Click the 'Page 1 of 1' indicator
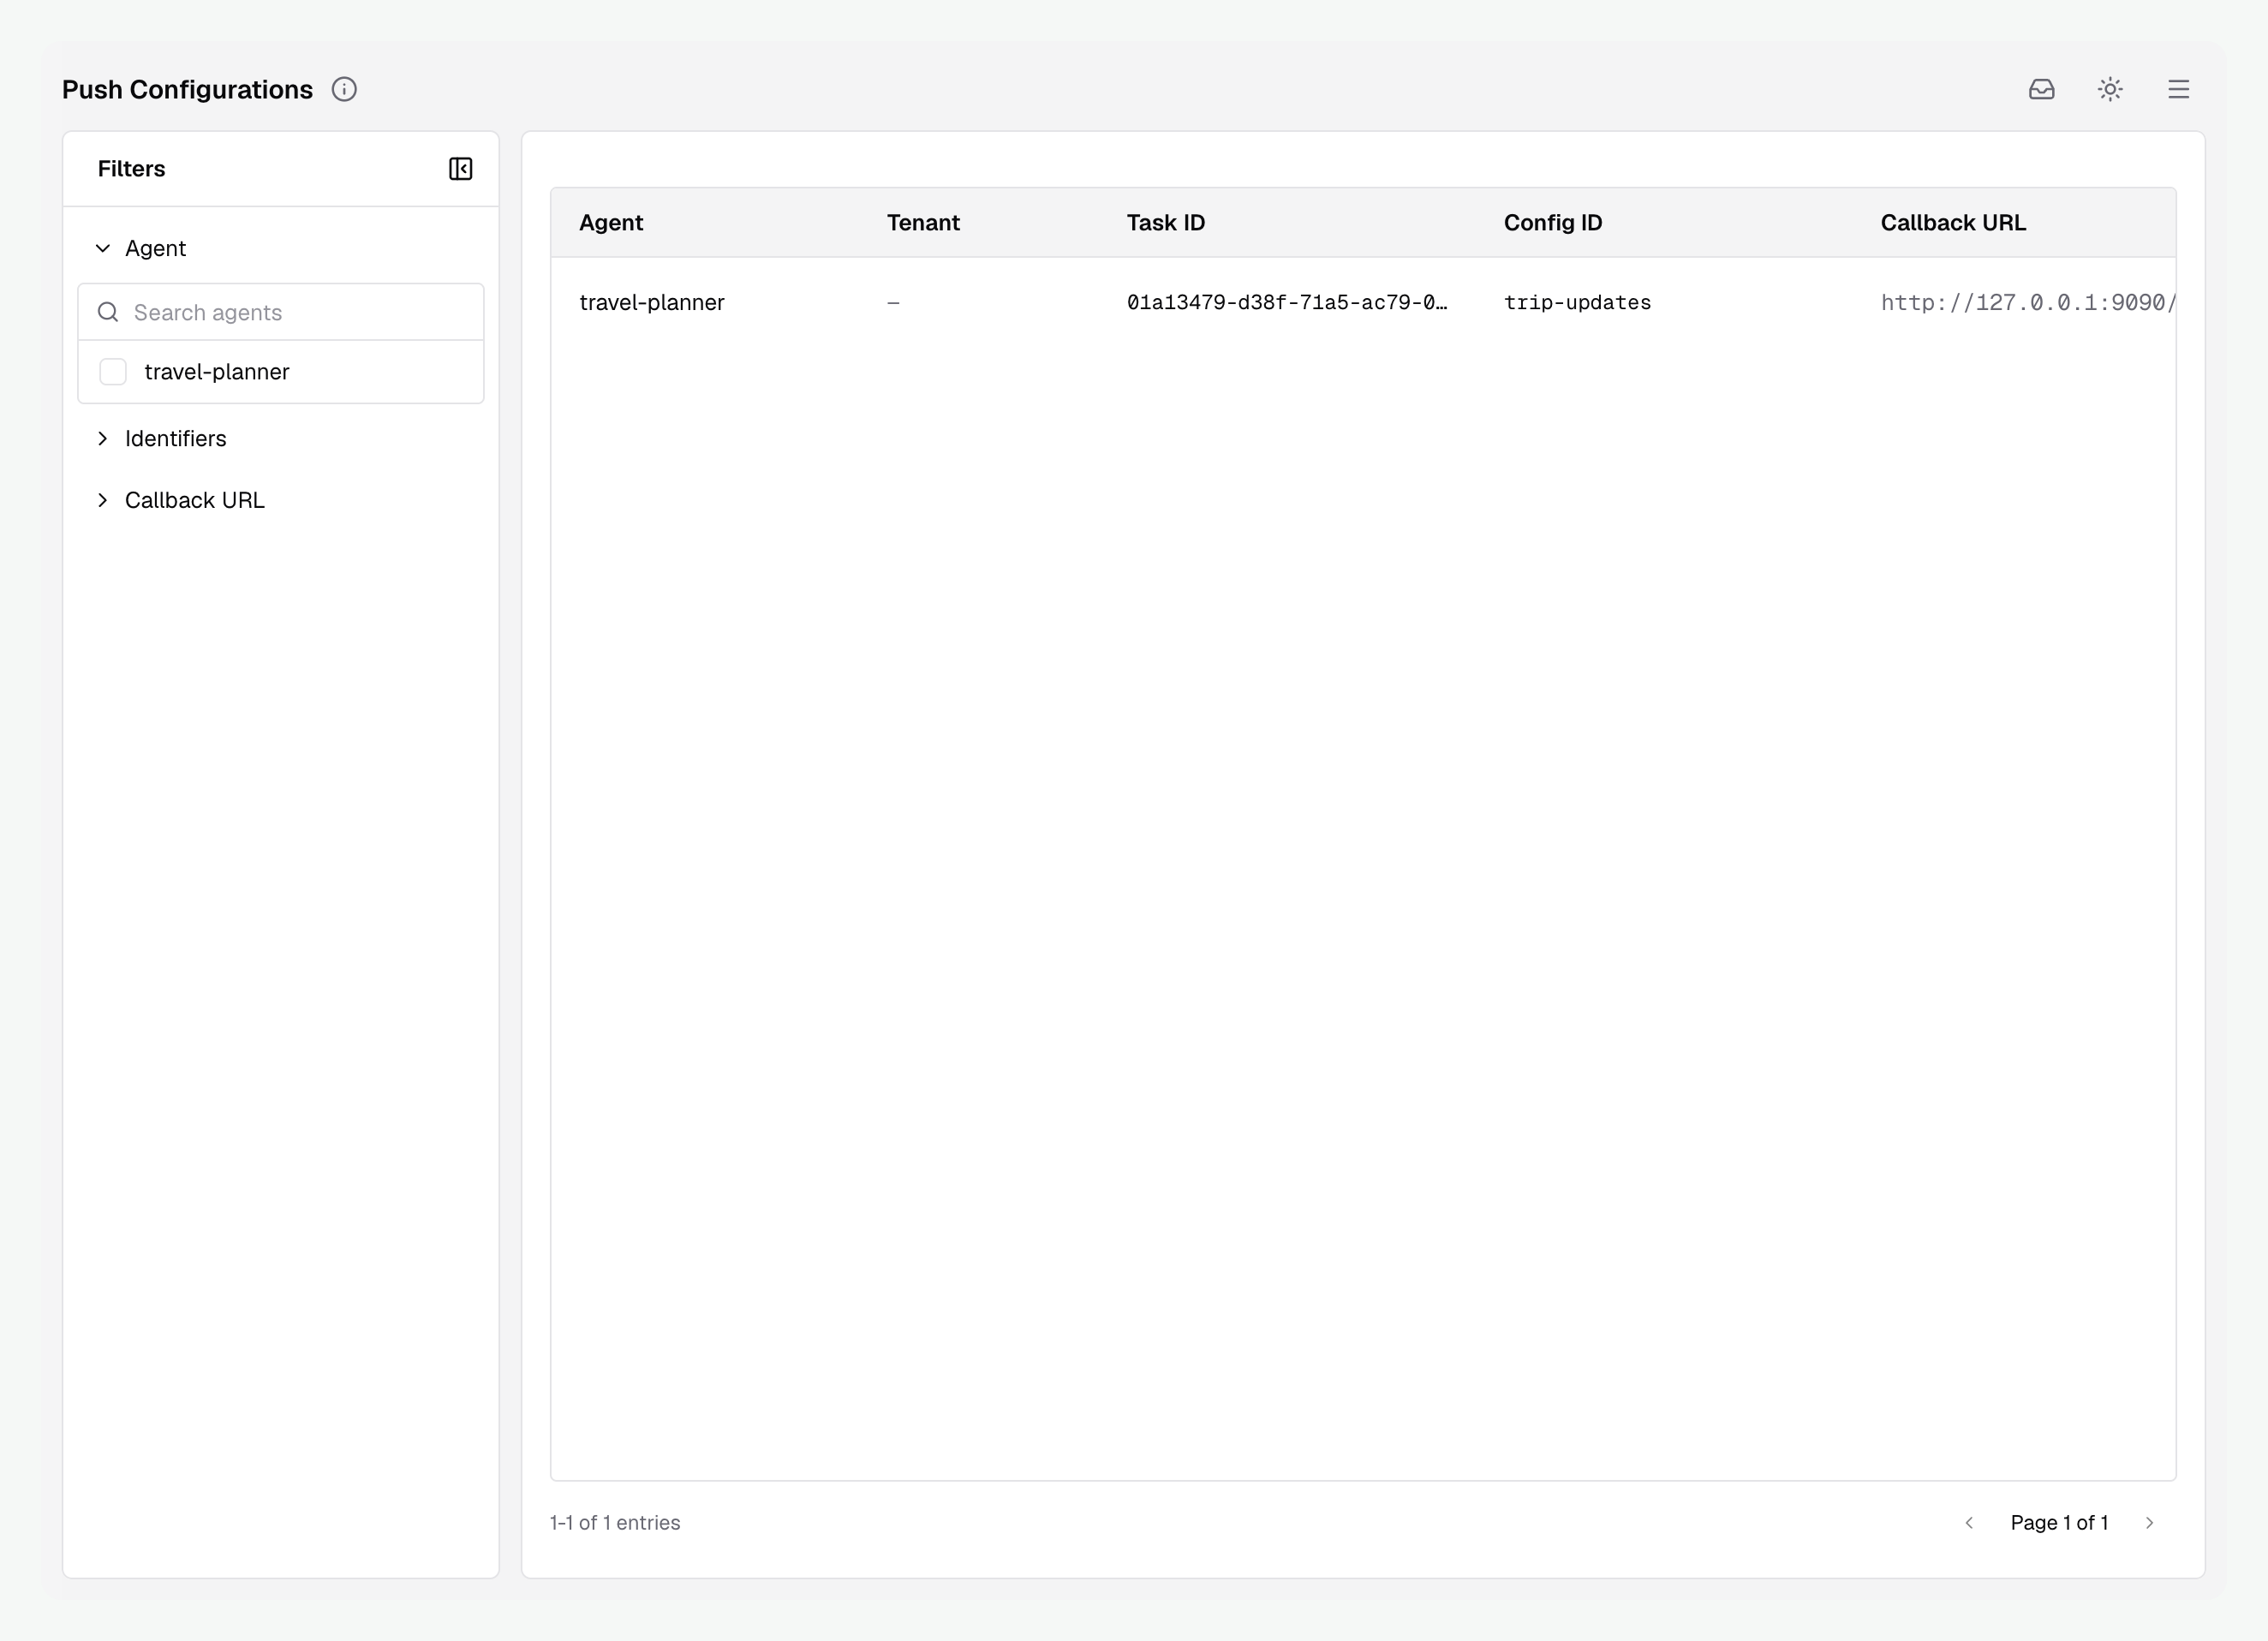Image resolution: width=2268 pixels, height=1641 pixels. pyautogui.click(x=2059, y=1522)
